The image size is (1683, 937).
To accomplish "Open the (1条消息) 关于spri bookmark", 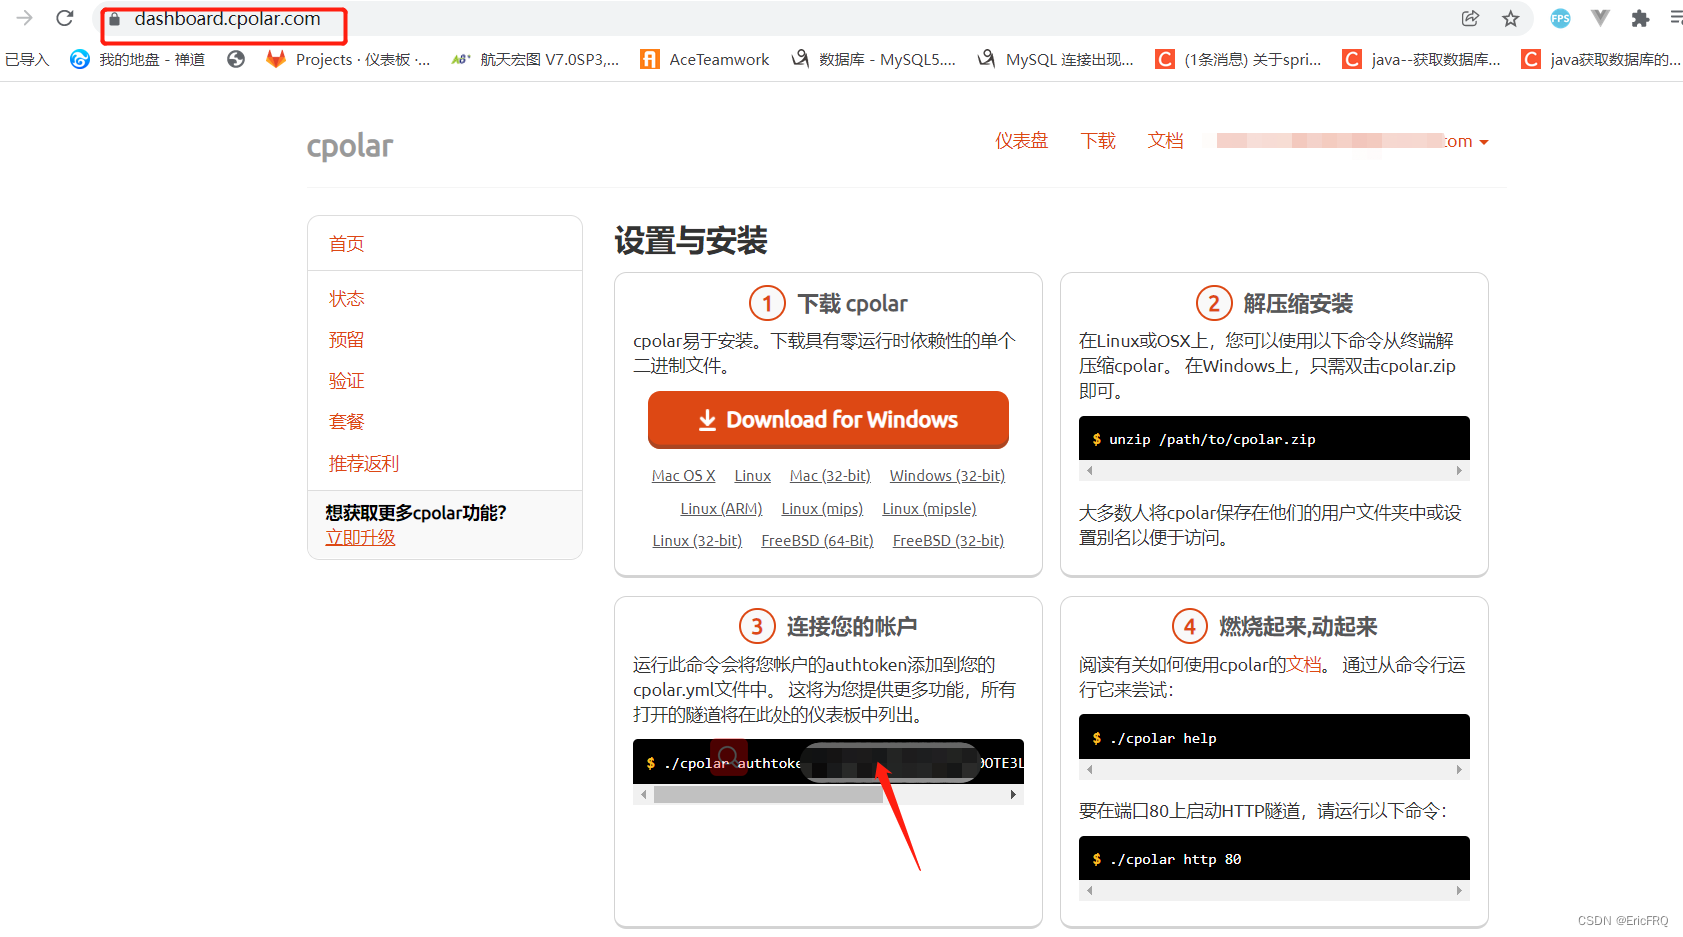I will pyautogui.click(x=1239, y=60).
